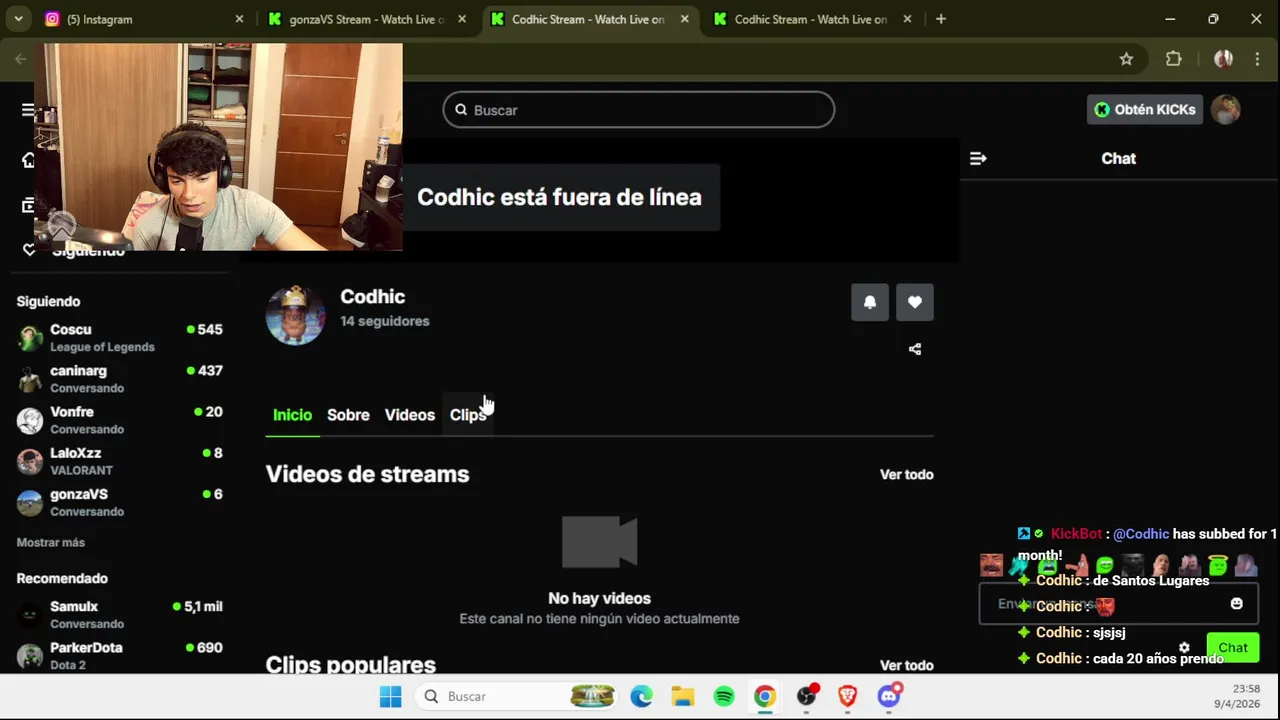The width and height of the screenshot is (1280, 720).
Task: Insert the Patrick Star emote
Action: click(x=1076, y=565)
